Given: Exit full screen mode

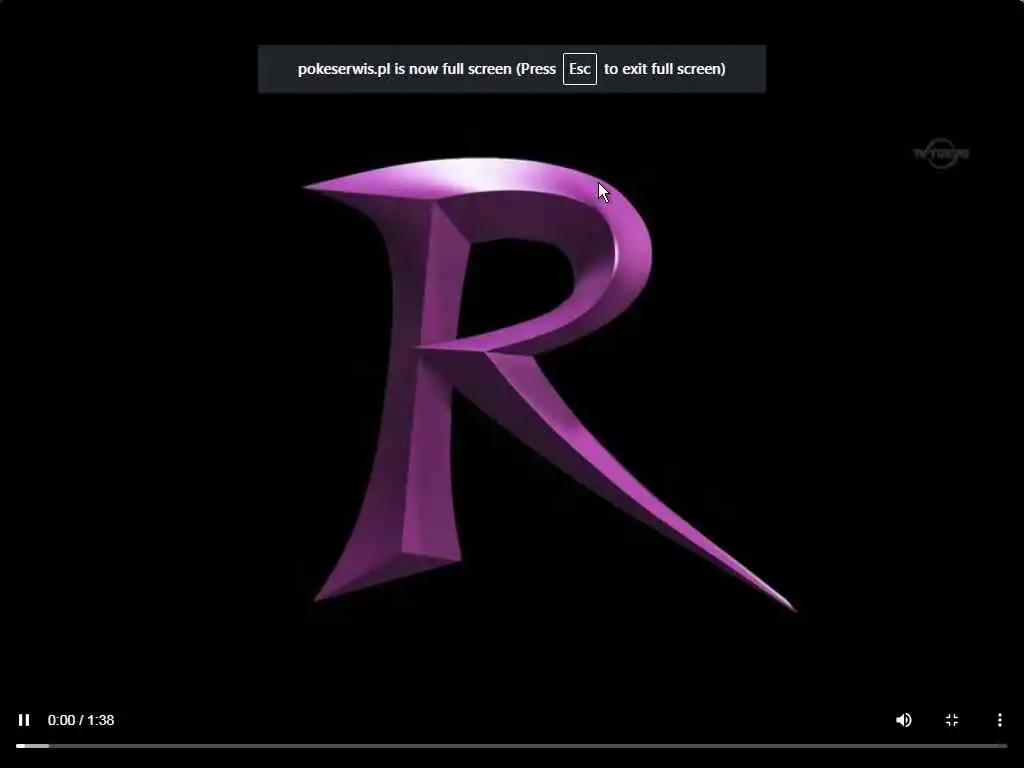Looking at the screenshot, I should [x=952, y=720].
